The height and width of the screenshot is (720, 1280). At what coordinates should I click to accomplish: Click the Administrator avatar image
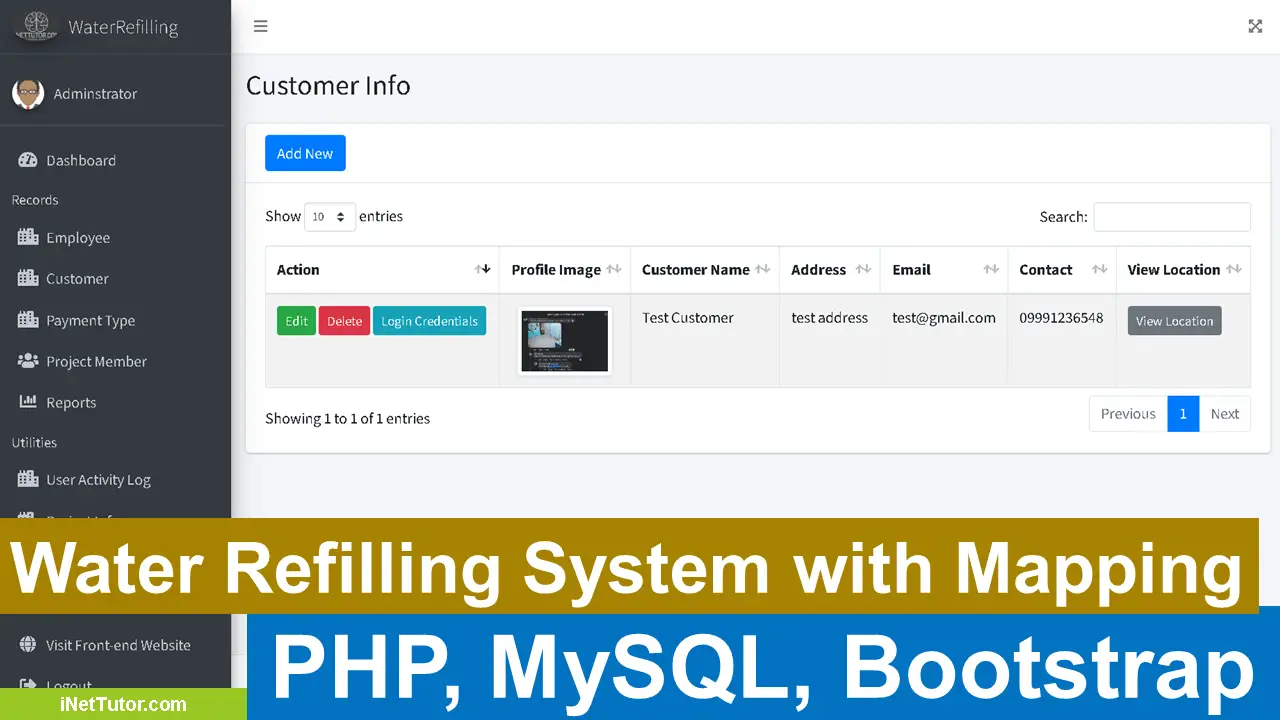[28, 93]
